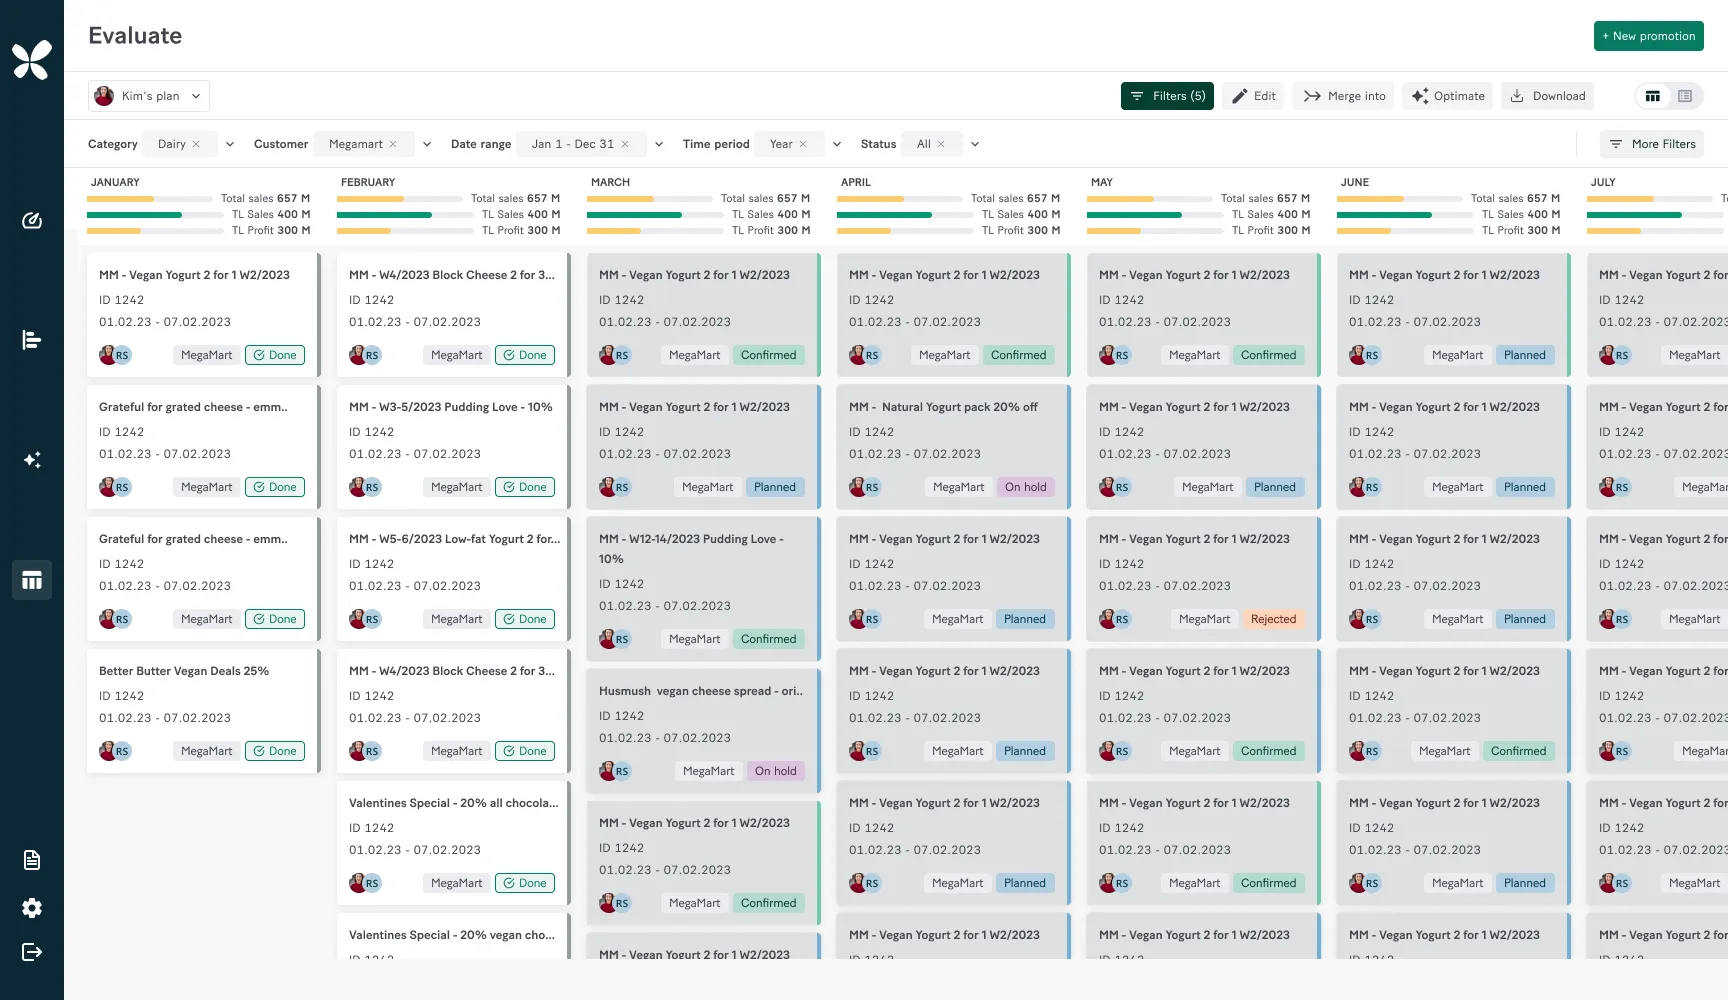Expand the Status dropdown chevron
The height and width of the screenshot is (1000, 1728).
click(x=975, y=144)
